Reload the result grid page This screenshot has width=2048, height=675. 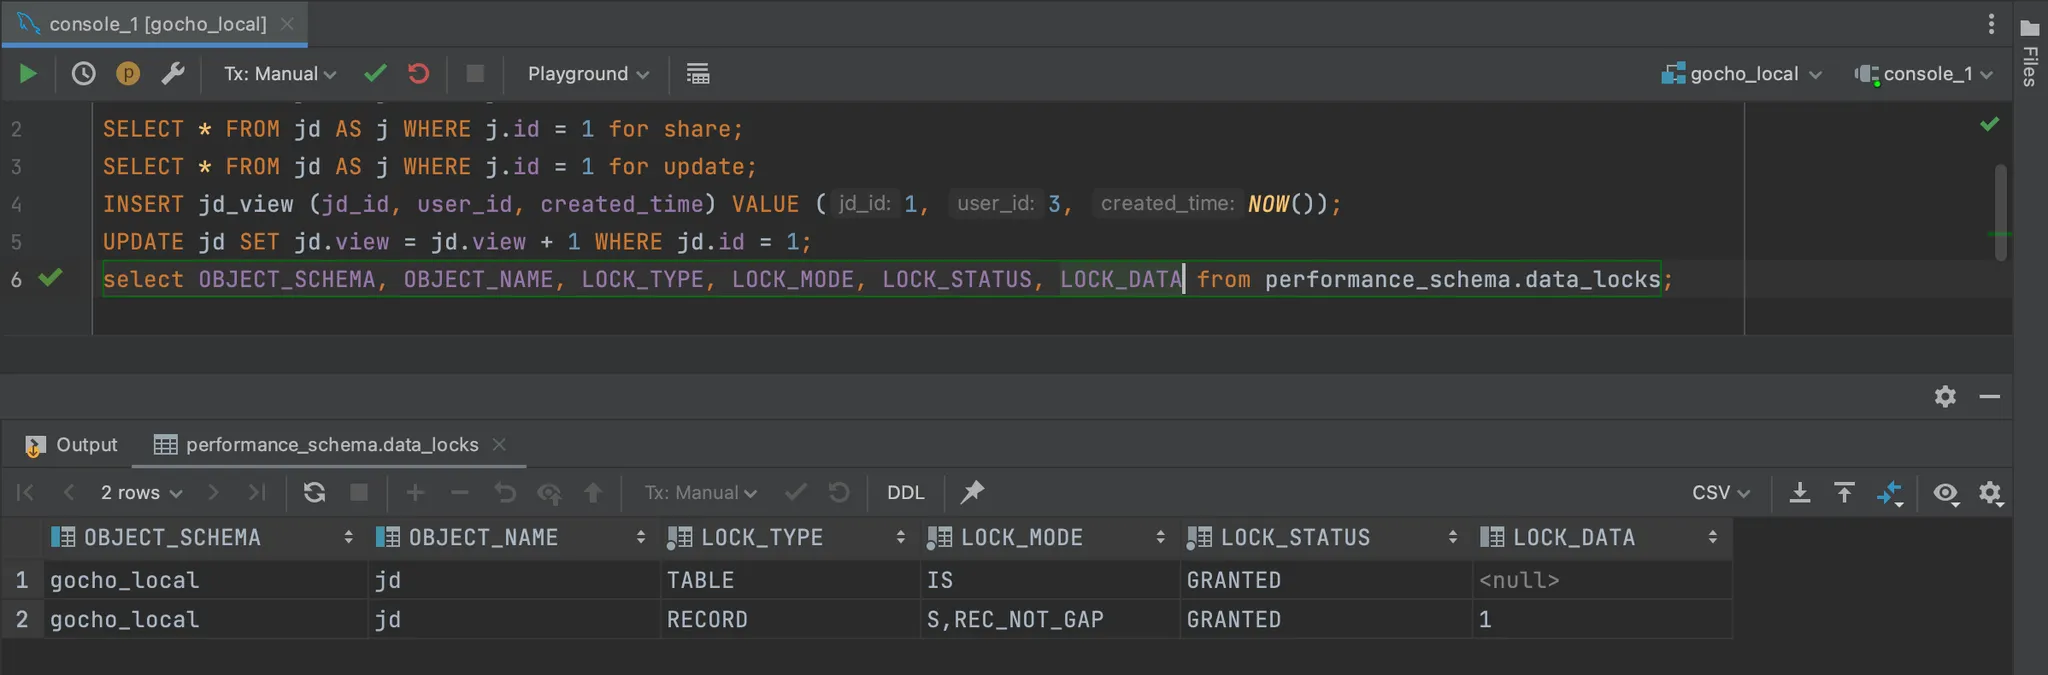[x=314, y=492]
